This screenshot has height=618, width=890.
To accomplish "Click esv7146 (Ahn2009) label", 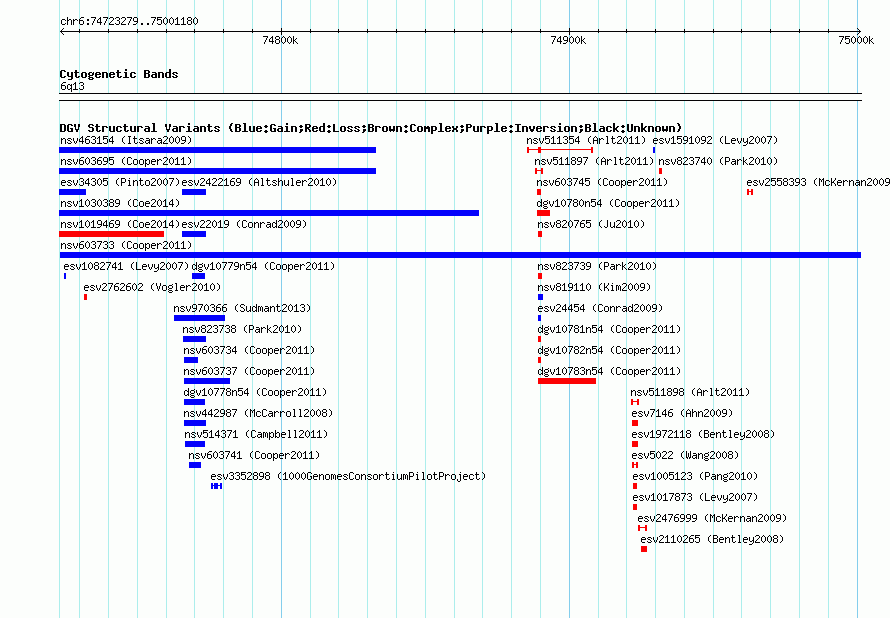I will 682,413.
